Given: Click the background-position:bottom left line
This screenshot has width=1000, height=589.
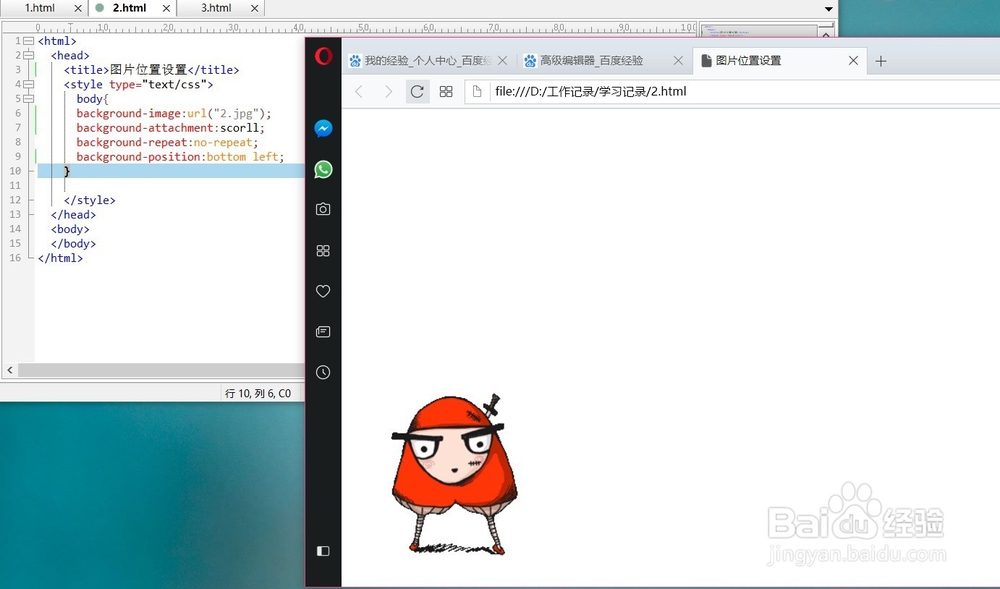Looking at the screenshot, I should point(180,157).
